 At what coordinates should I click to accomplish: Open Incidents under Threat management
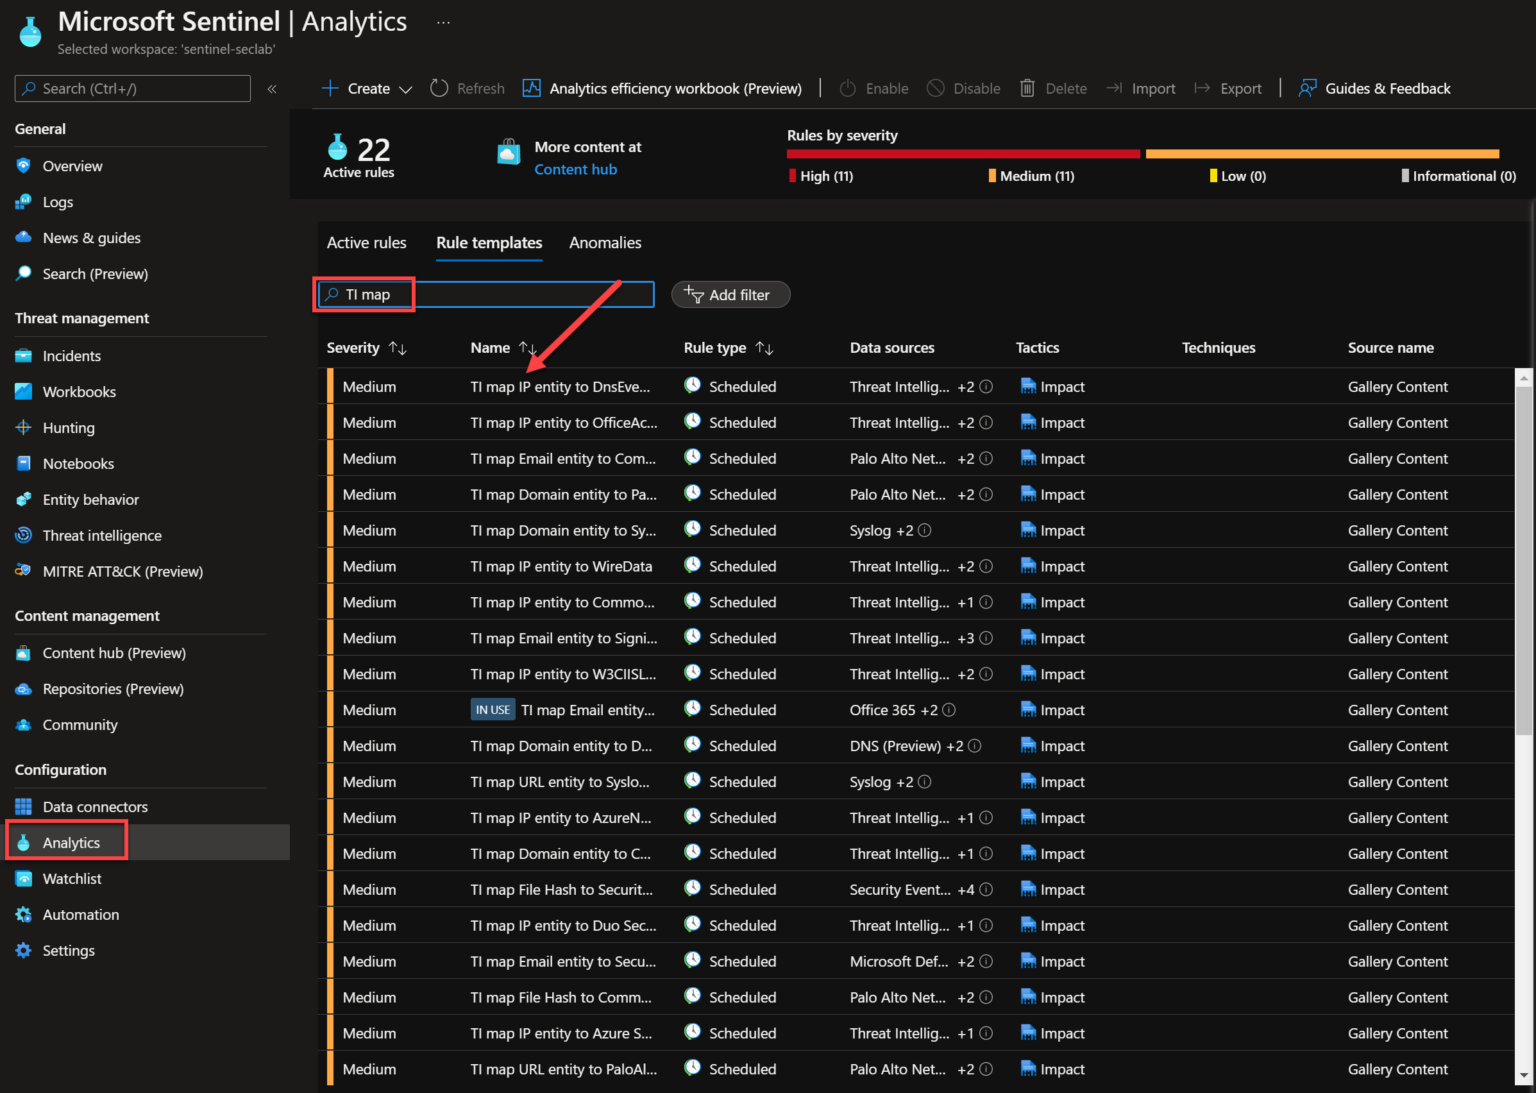tap(70, 355)
